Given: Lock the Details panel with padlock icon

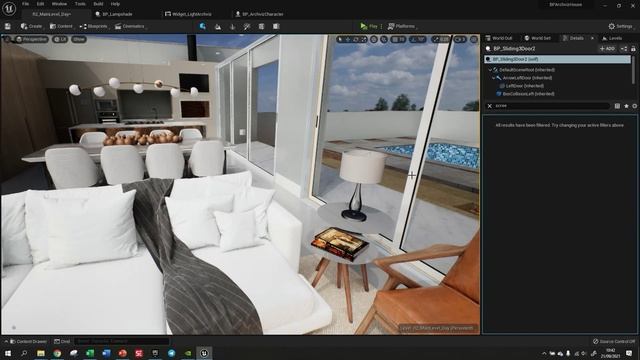Looking at the screenshot, I should (x=633, y=49).
